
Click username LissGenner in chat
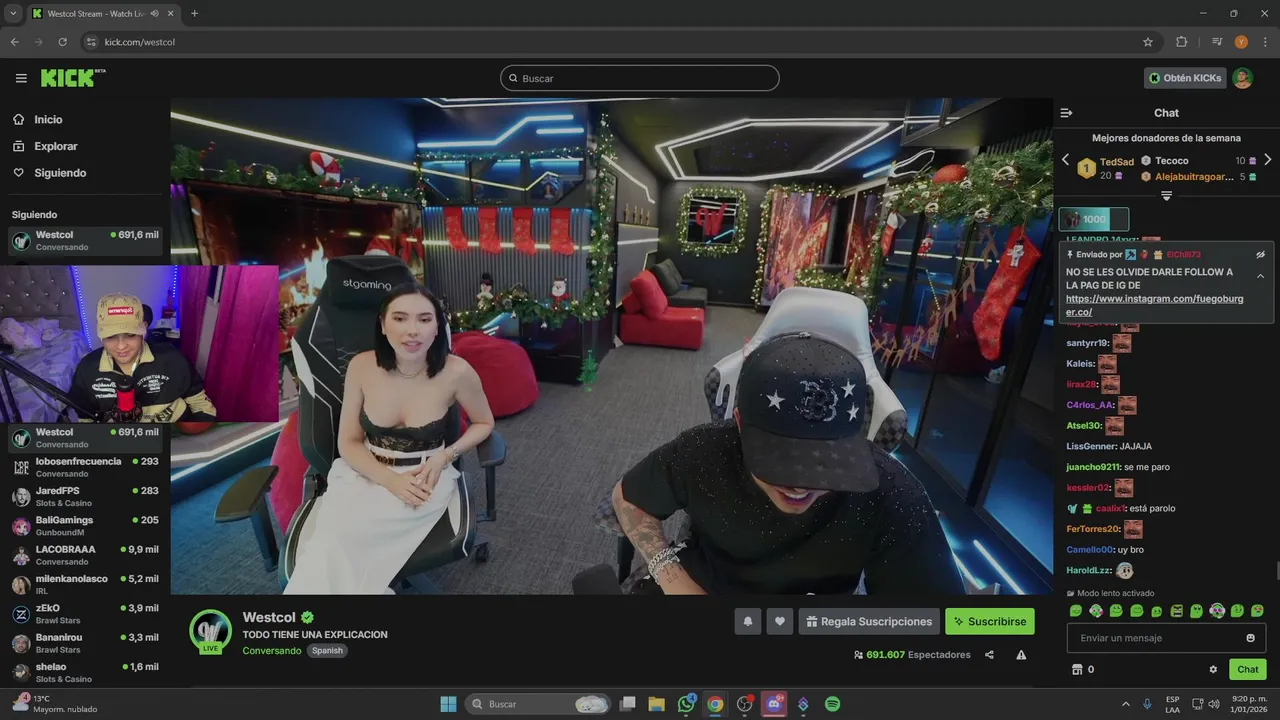pyautogui.click(x=1091, y=446)
